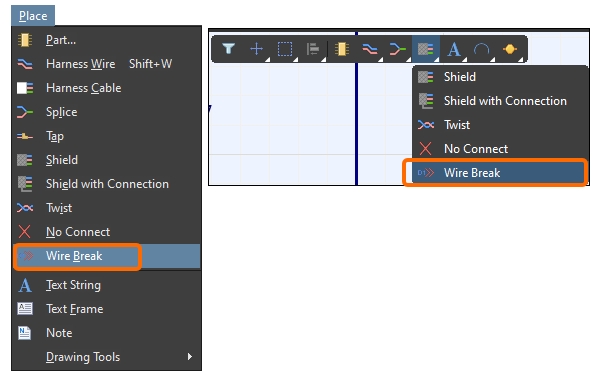The width and height of the screenshot is (597, 378).
Task: Click the splice toolbar icon
Action: [x=397, y=49]
